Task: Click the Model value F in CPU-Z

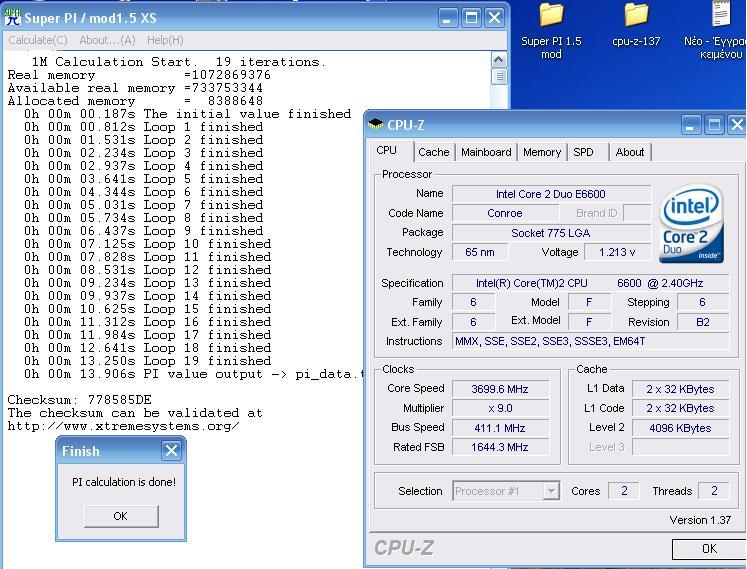Action: (589, 302)
